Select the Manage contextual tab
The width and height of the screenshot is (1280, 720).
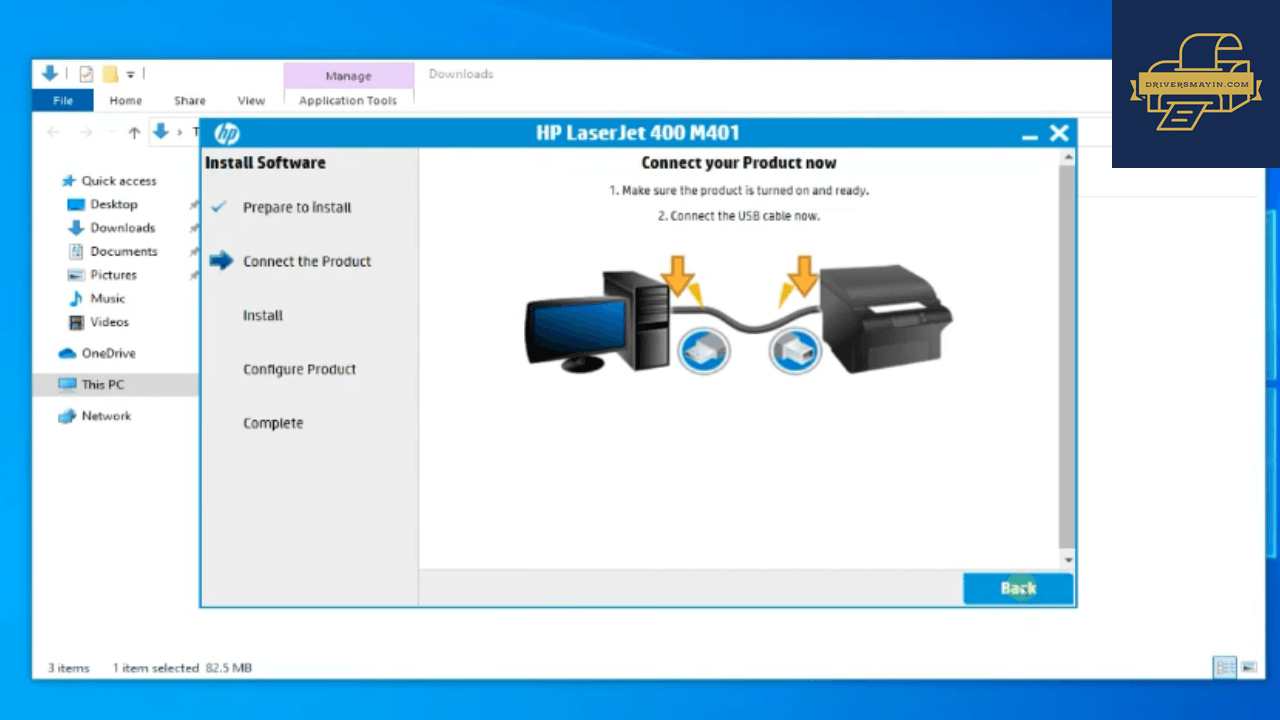pyautogui.click(x=348, y=76)
